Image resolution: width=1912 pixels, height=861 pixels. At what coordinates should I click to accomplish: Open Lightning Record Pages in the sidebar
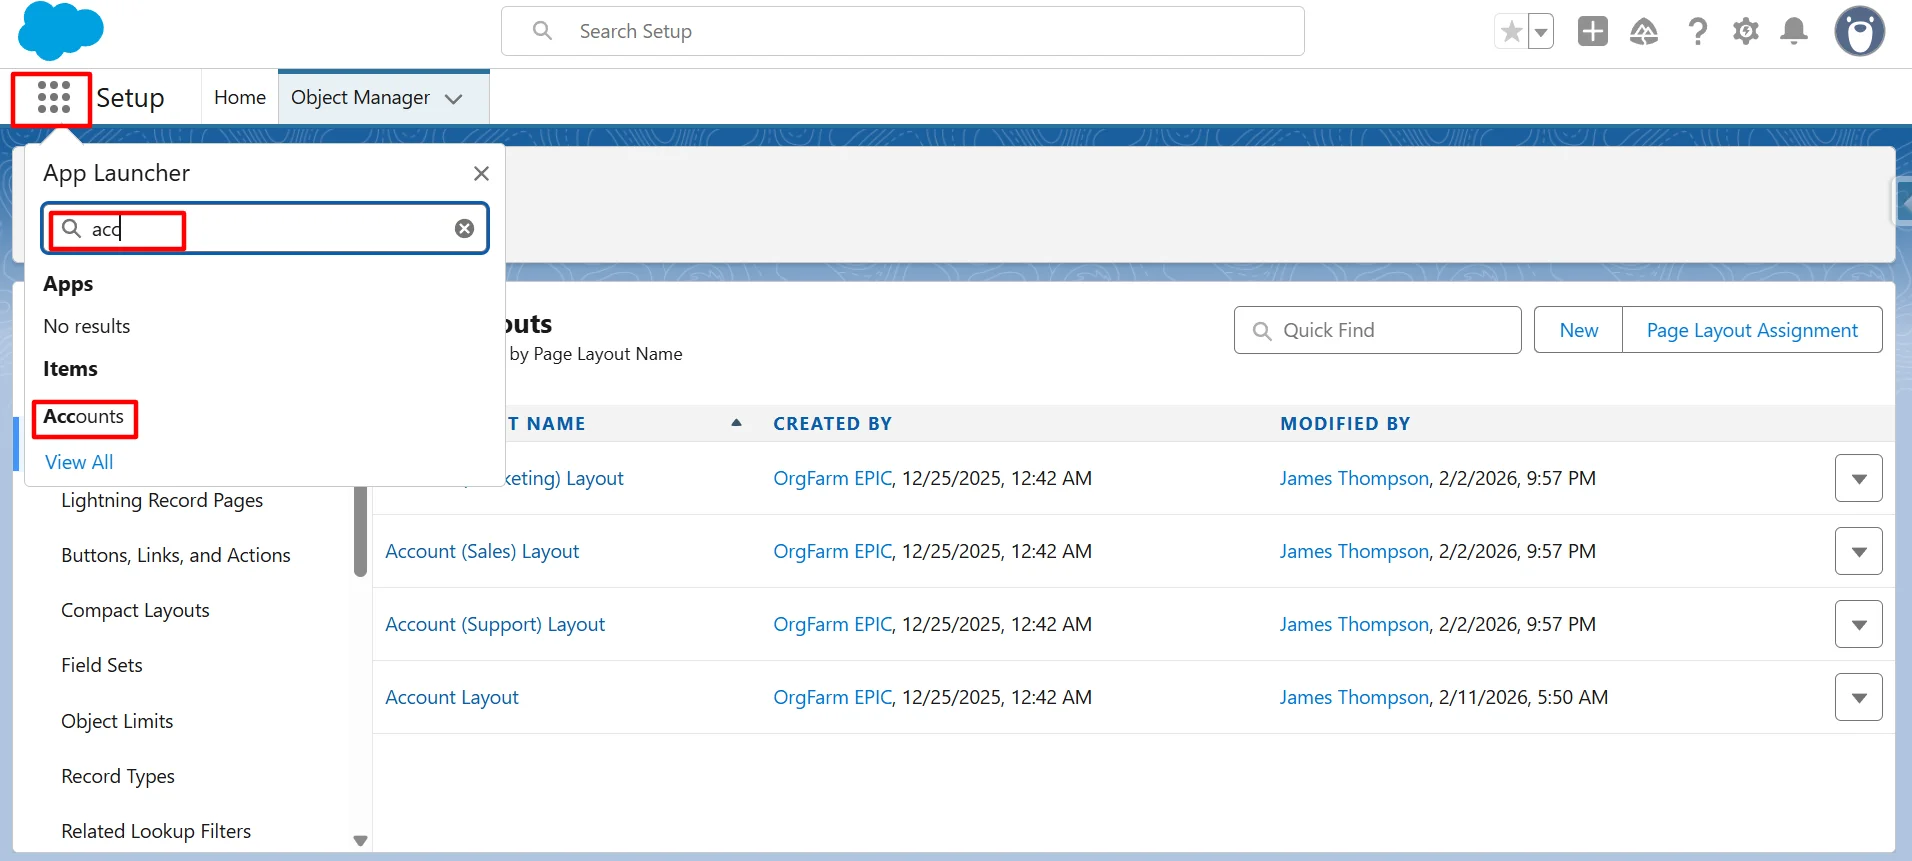(x=162, y=500)
